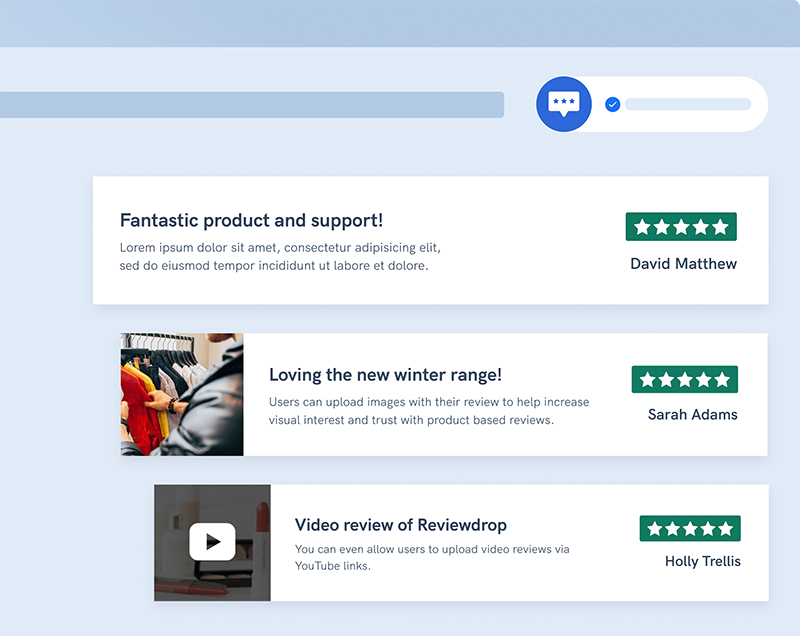This screenshot has width=800, height=636.
Task: Open "Loving the new winter range!" review
Action: (385, 375)
